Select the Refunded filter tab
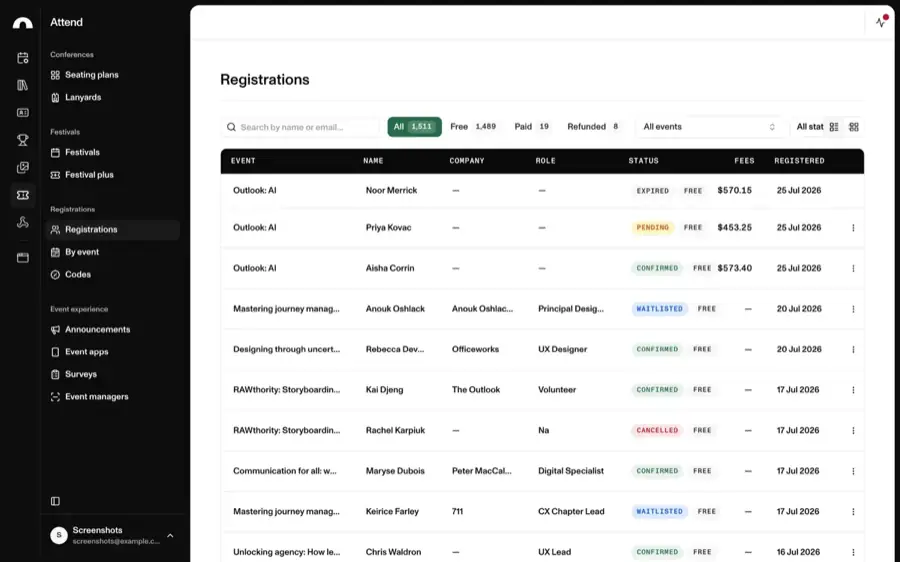 (x=593, y=127)
